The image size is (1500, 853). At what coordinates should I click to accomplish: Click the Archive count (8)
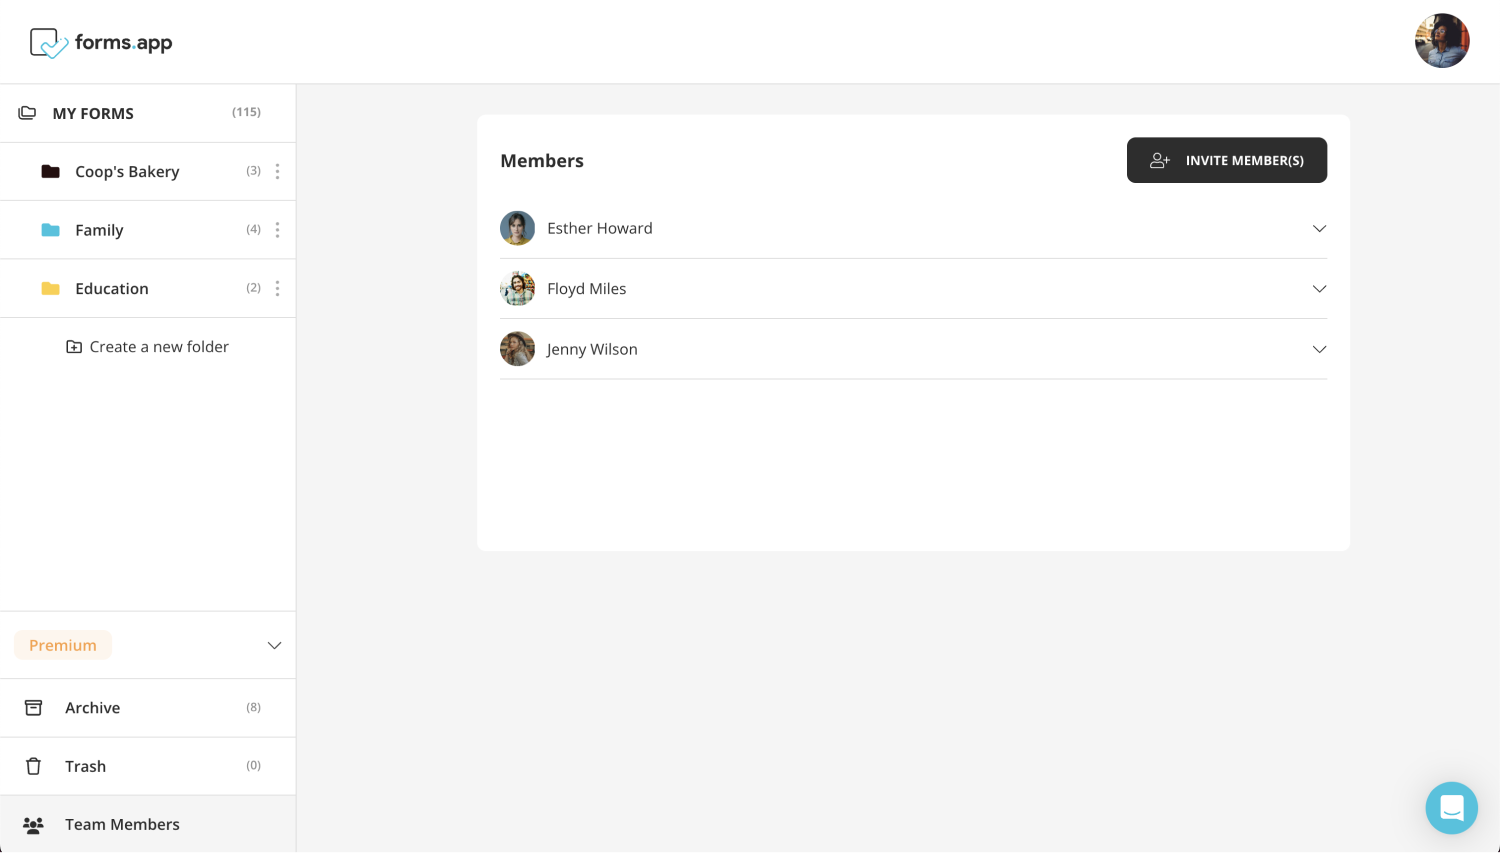(254, 707)
